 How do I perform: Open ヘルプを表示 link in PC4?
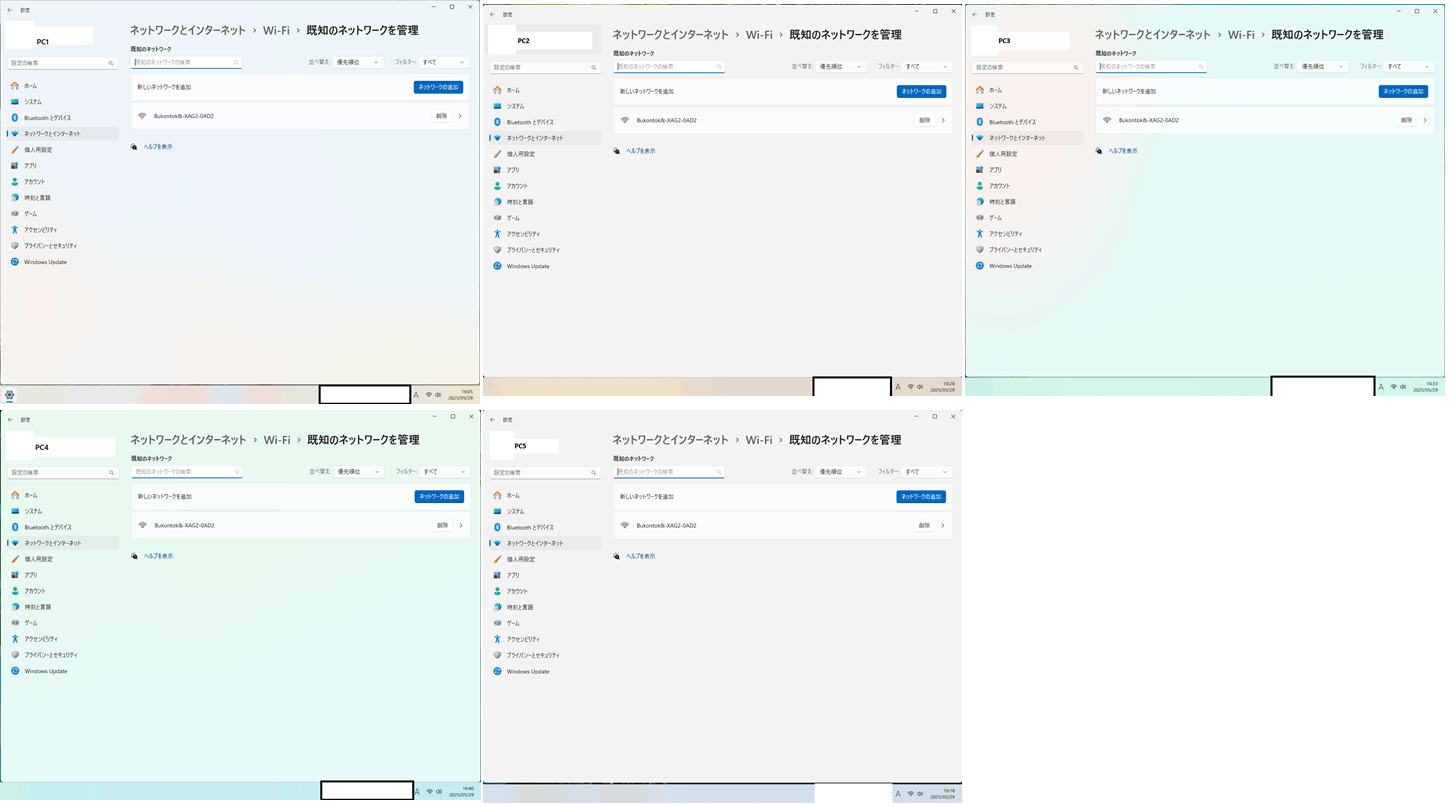coord(158,556)
